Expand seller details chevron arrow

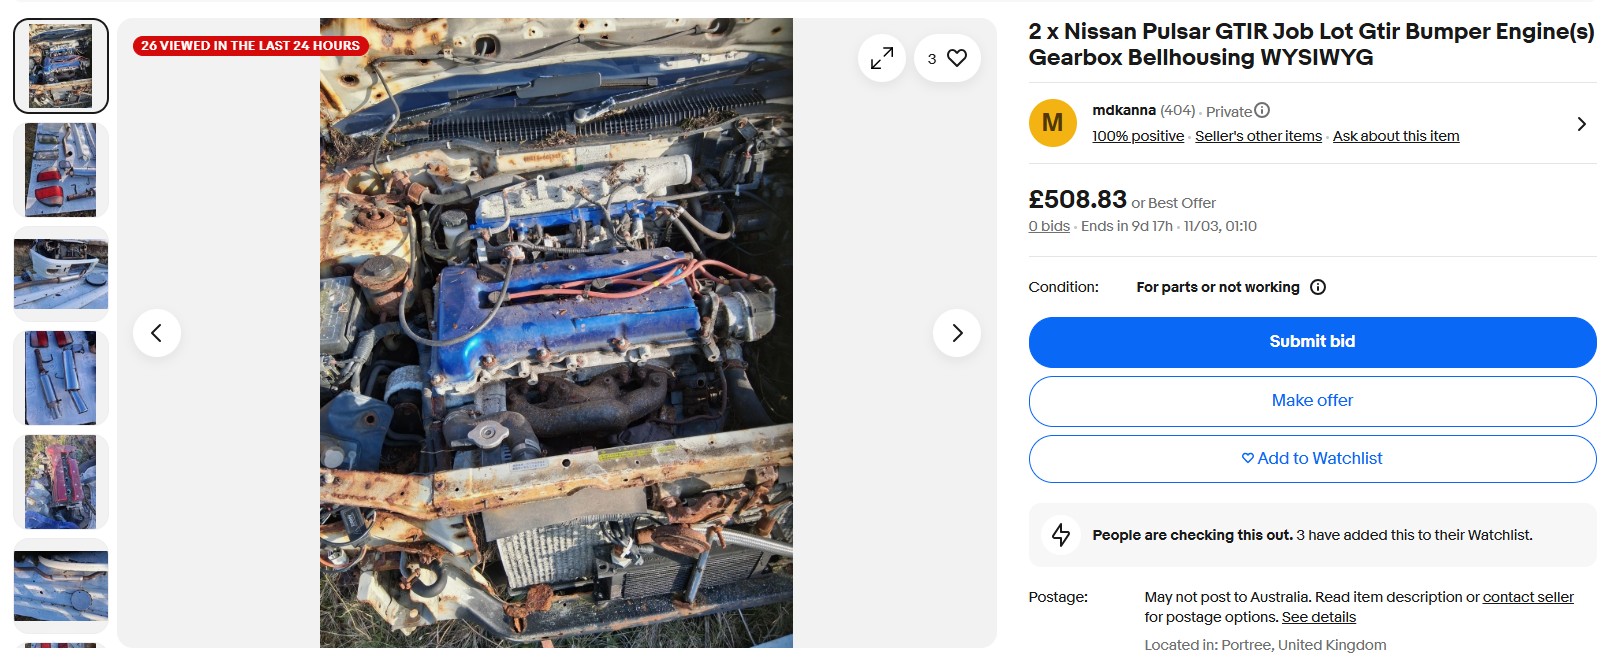pos(1581,124)
